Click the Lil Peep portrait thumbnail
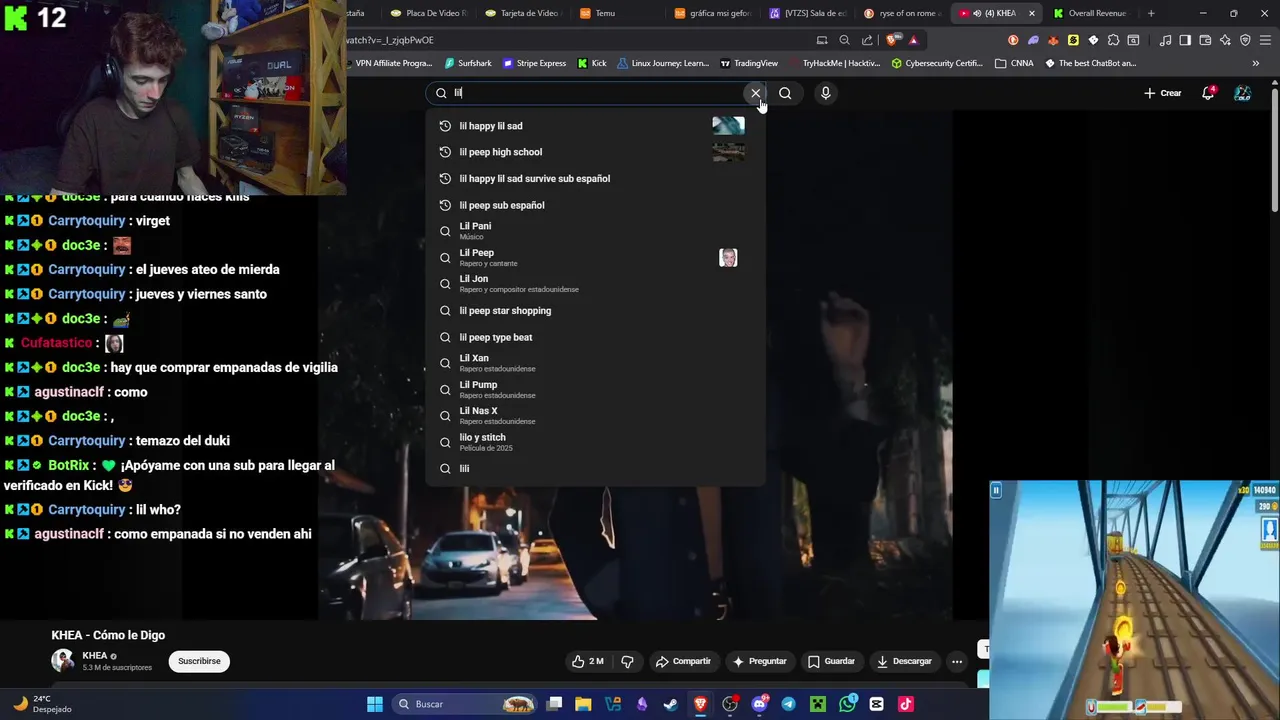The image size is (1280, 720). click(728, 258)
